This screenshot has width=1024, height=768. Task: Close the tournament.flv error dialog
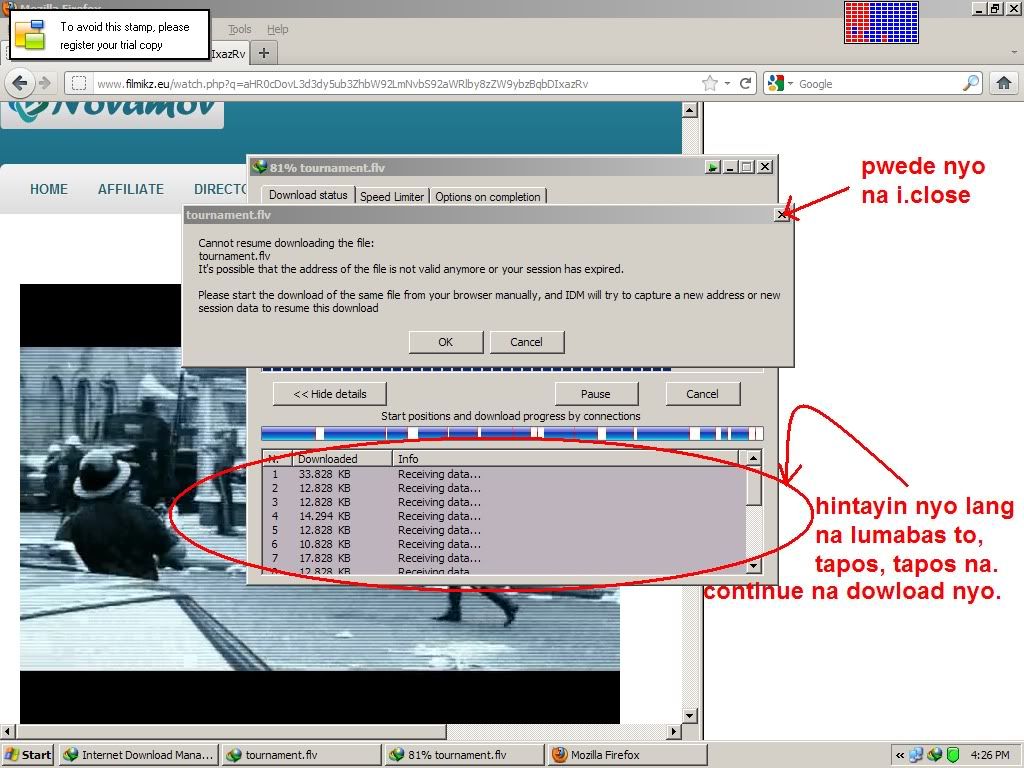[781, 215]
